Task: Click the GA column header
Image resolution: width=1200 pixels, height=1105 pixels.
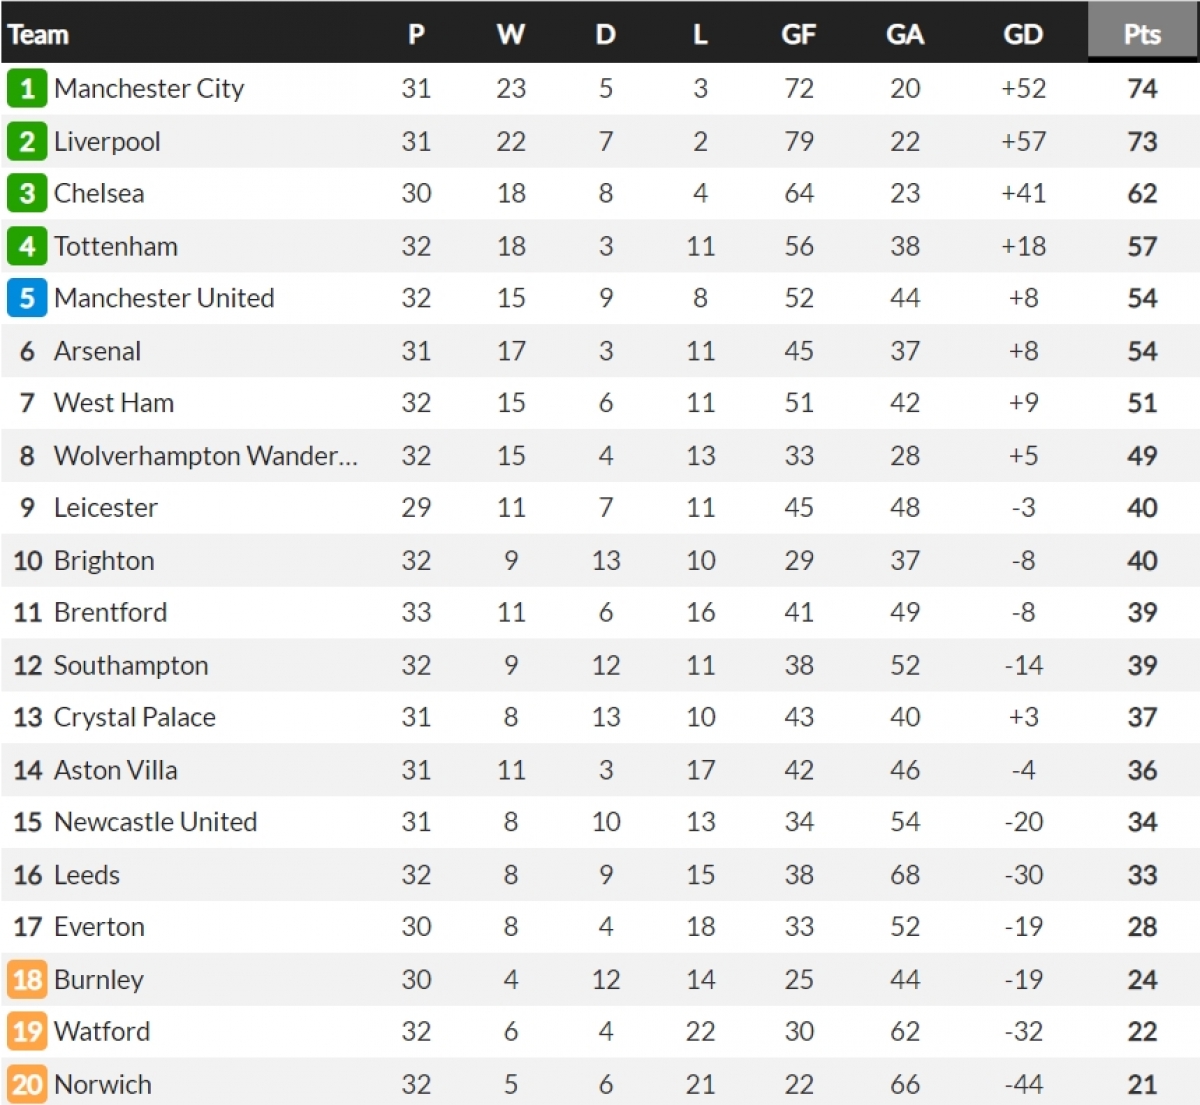Action: point(904,34)
